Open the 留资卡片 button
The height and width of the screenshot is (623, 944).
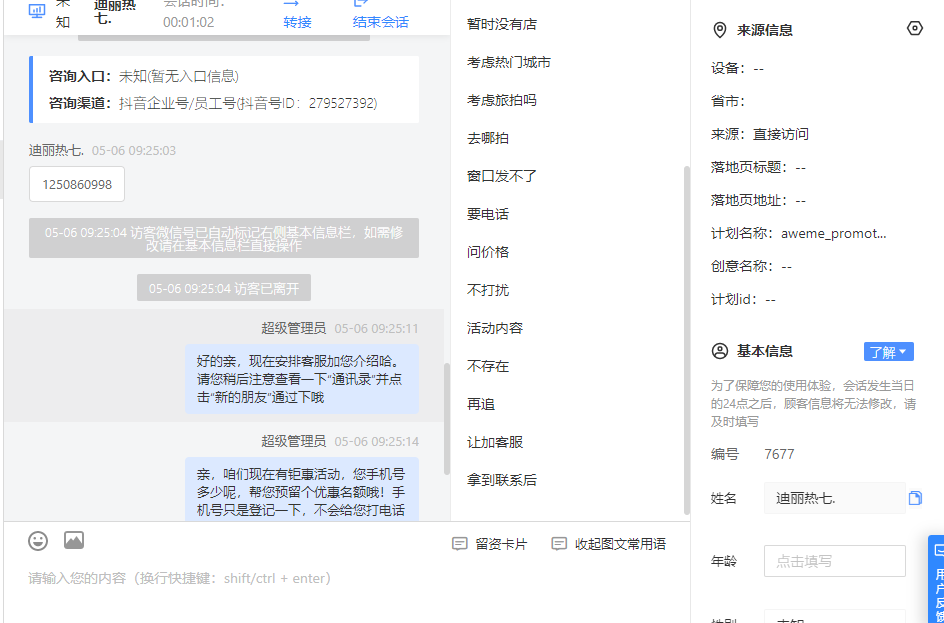click(x=489, y=544)
